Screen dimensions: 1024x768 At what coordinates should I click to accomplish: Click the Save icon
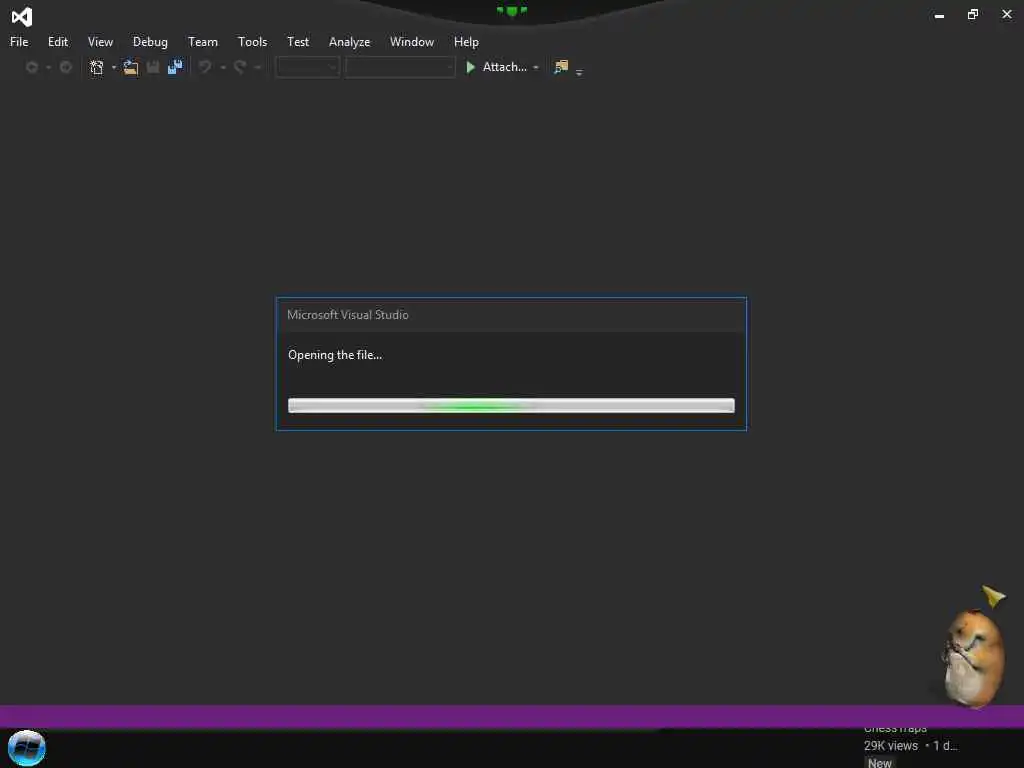[153, 67]
